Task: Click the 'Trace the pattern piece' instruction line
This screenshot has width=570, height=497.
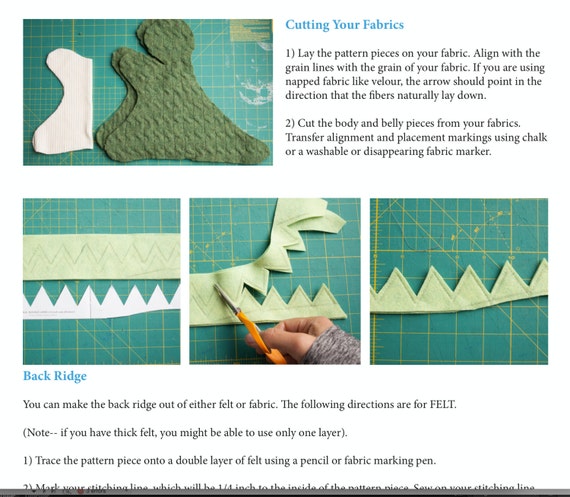Action: pos(229,461)
